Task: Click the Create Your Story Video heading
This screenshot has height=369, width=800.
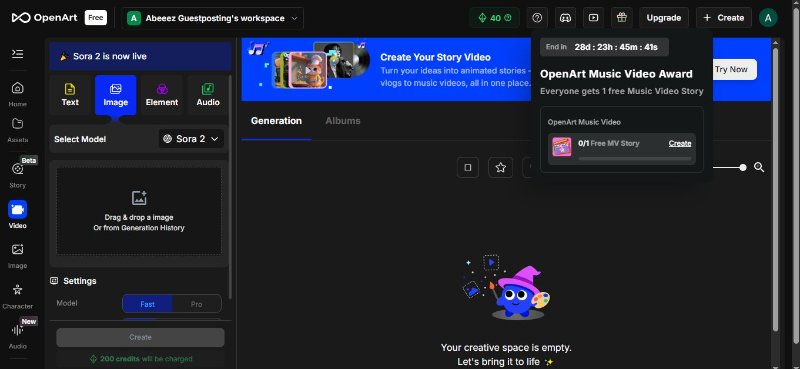Action: (435, 57)
